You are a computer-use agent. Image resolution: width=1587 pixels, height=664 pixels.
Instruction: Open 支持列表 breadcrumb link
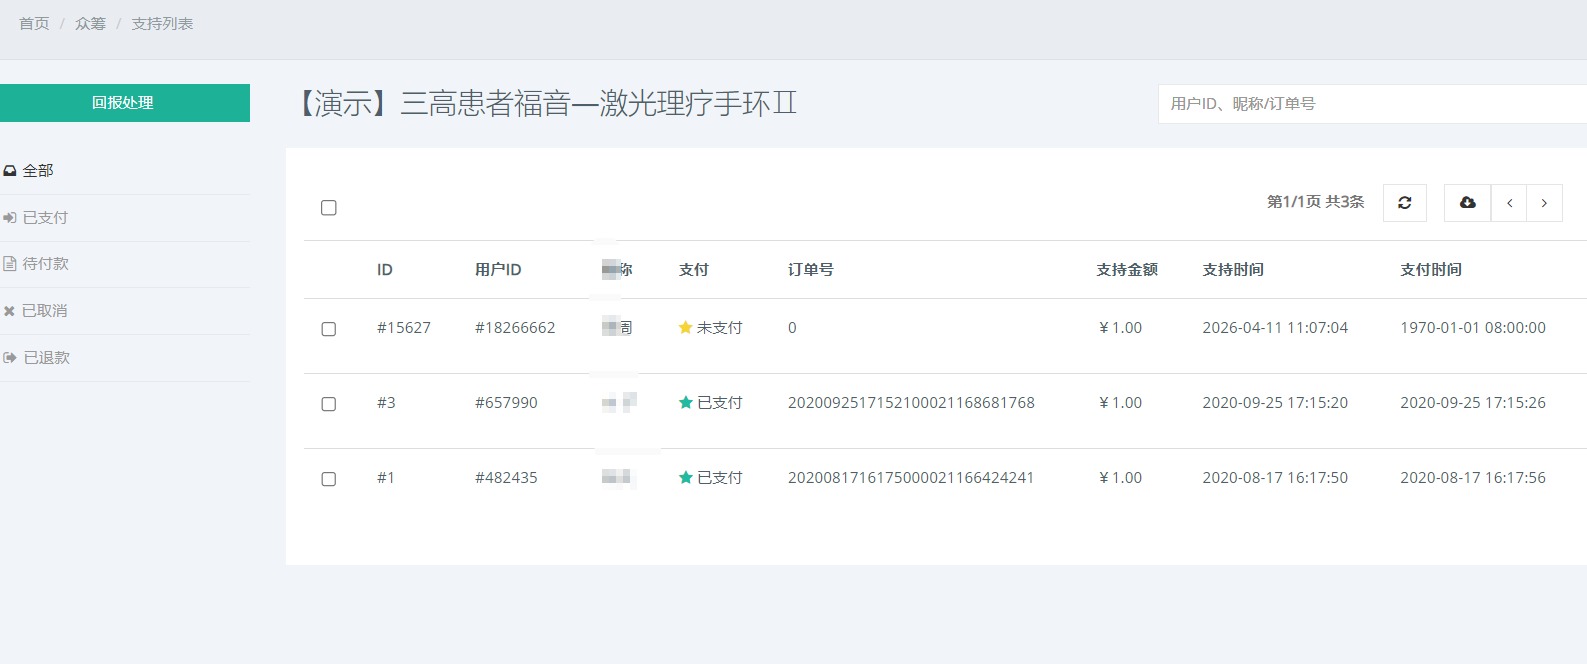(162, 23)
